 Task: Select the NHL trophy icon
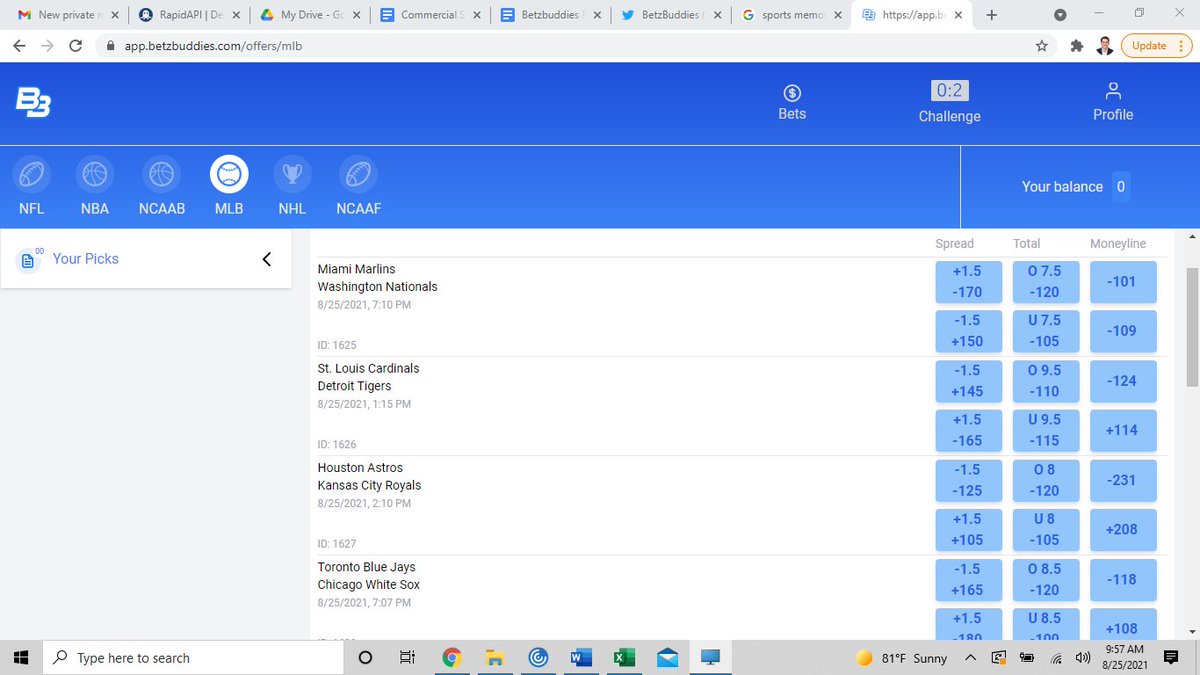[x=292, y=175]
